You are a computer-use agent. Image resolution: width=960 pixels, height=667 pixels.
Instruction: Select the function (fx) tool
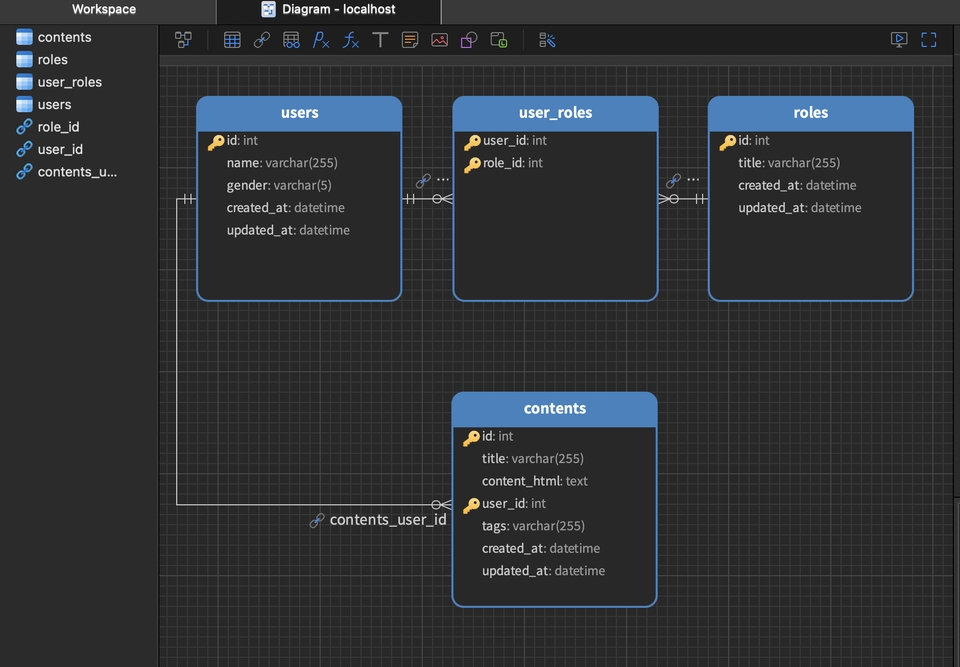[x=351, y=40]
